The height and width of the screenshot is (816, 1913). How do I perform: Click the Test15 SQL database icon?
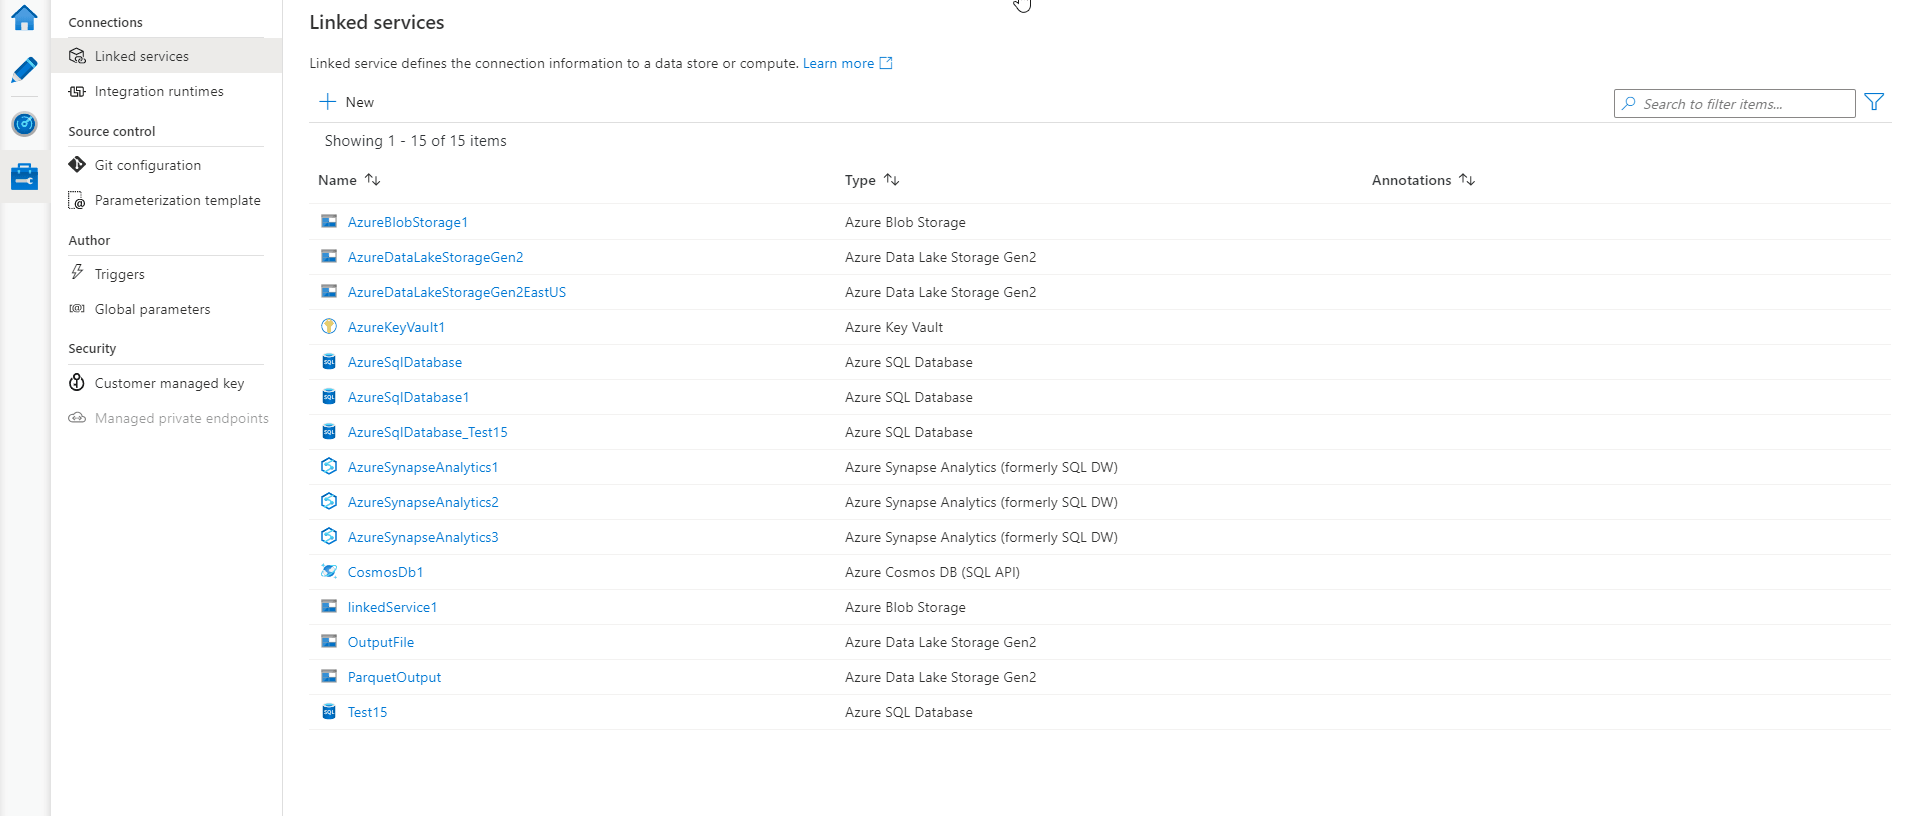[329, 711]
